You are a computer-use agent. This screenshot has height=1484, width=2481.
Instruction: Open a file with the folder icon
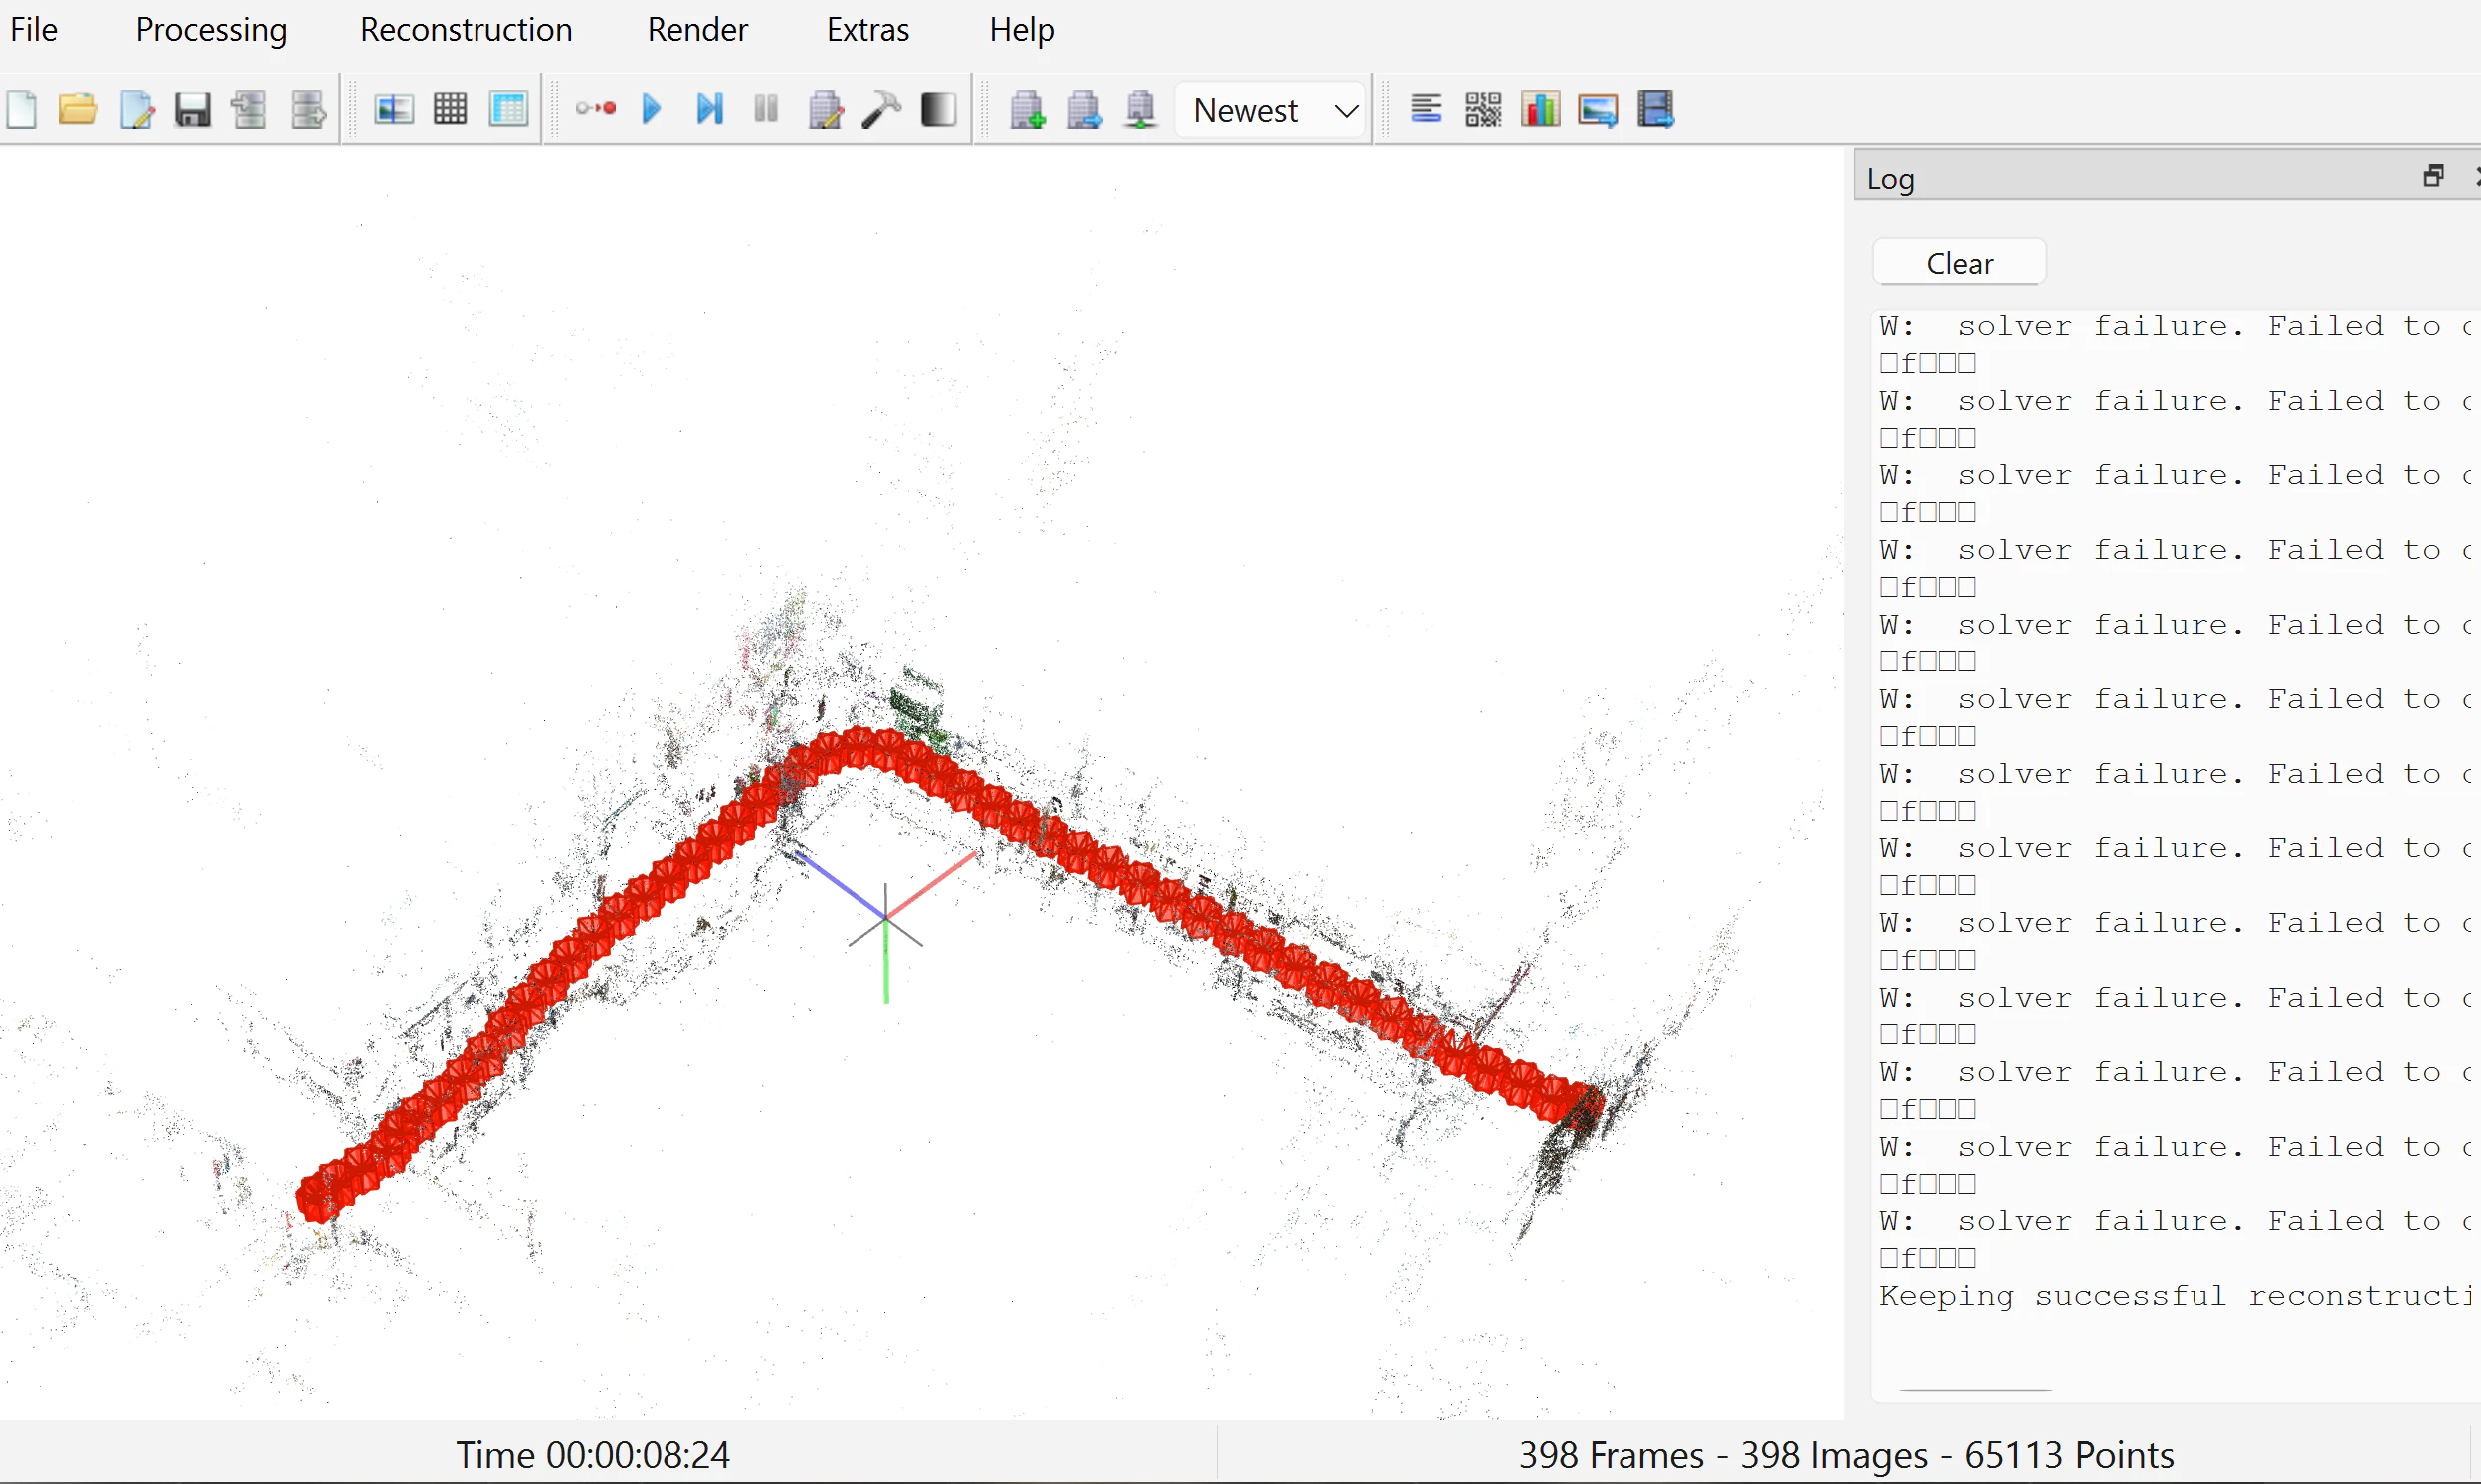click(78, 109)
